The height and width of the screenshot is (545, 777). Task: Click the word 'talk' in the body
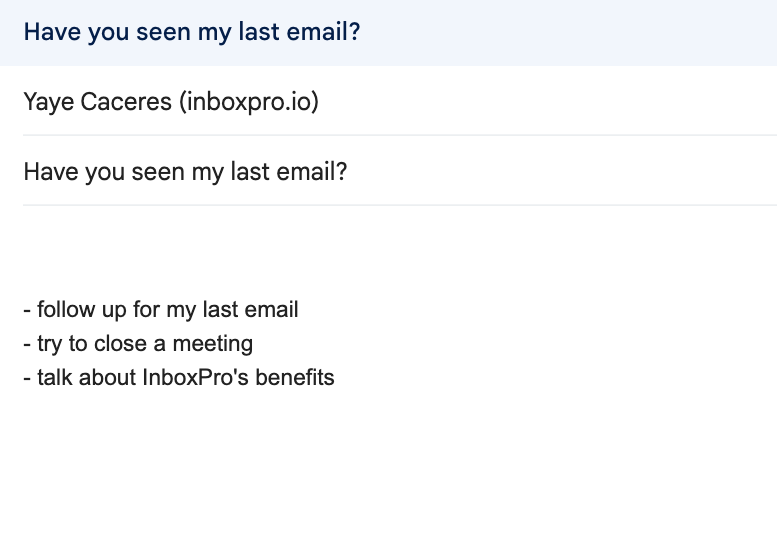click(55, 378)
